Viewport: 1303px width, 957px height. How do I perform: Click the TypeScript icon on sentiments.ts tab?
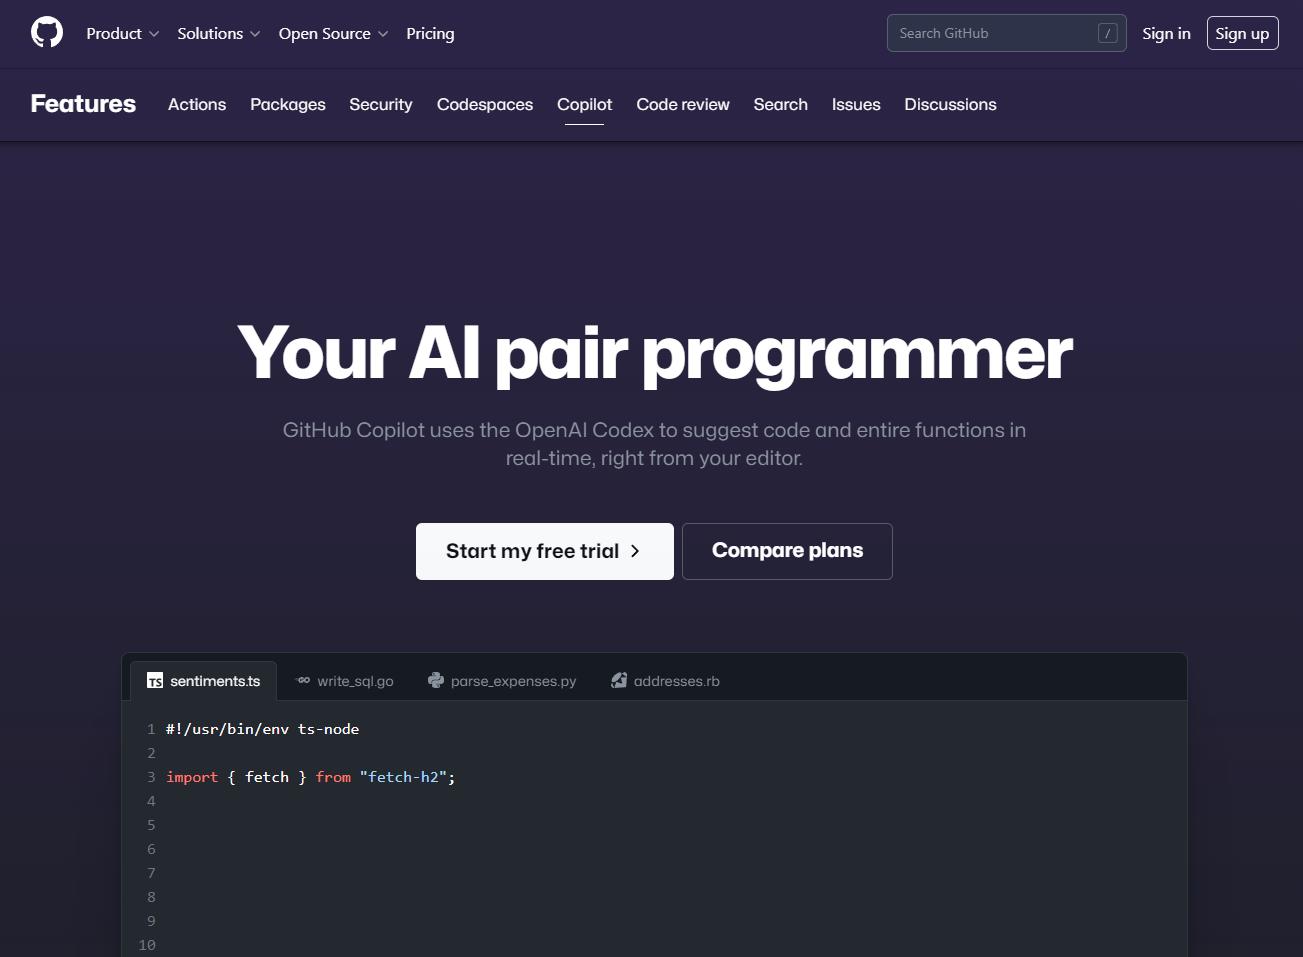[x=155, y=681]
